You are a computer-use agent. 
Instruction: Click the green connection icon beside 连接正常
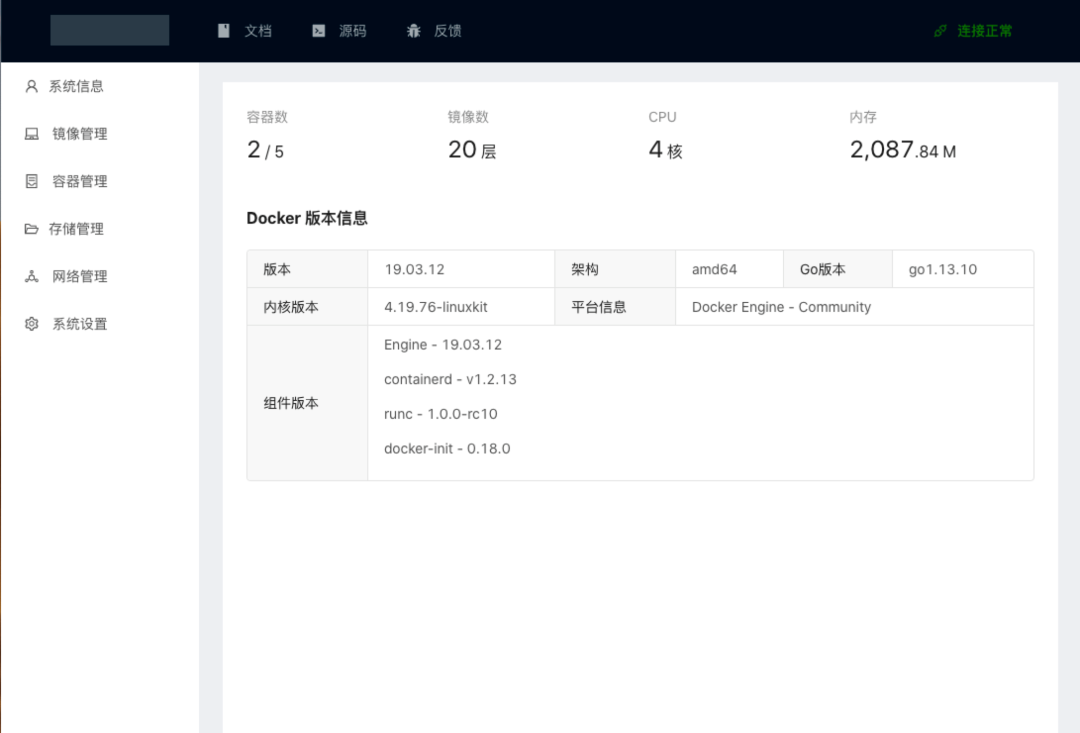pos(938,31)
